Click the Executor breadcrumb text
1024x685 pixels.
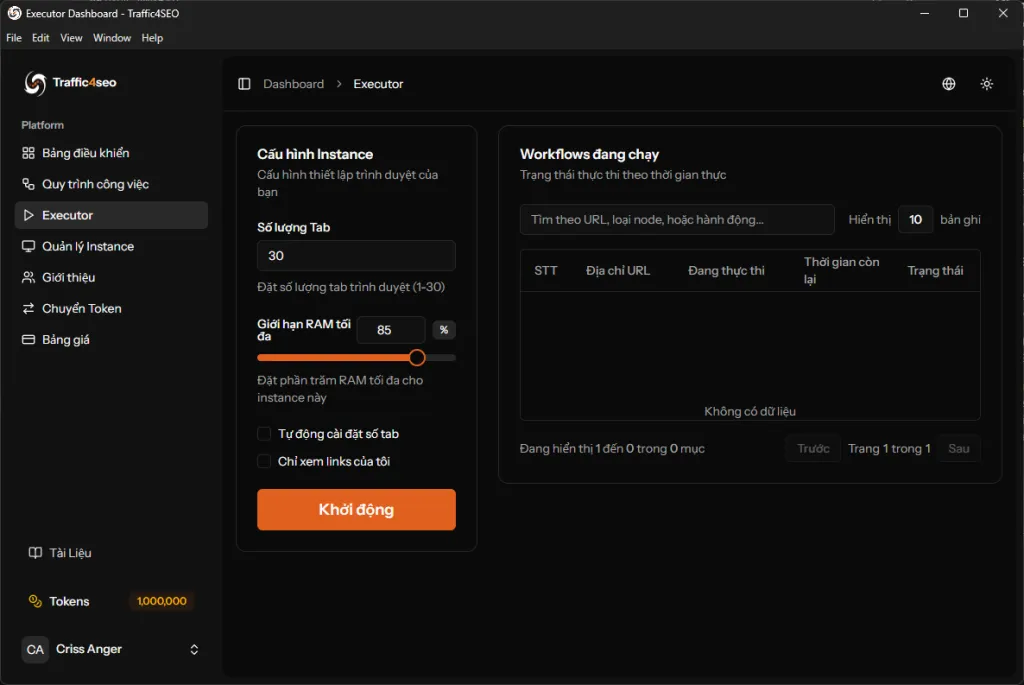point(378,84)
